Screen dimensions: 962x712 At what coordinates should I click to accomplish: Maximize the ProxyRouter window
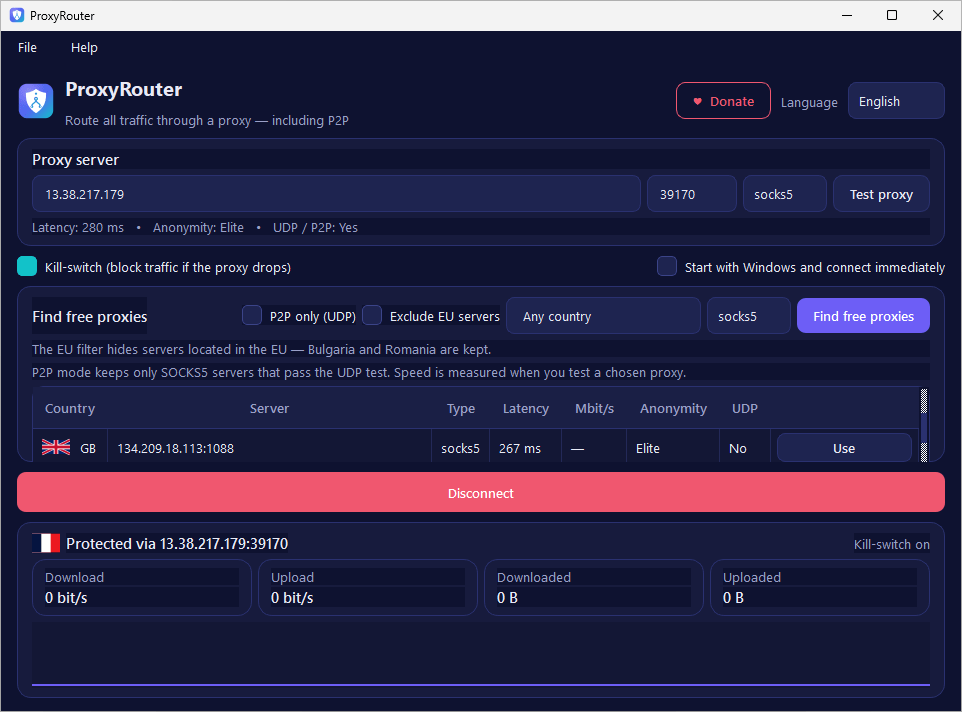pyautogui.click(x=892, y=15)
